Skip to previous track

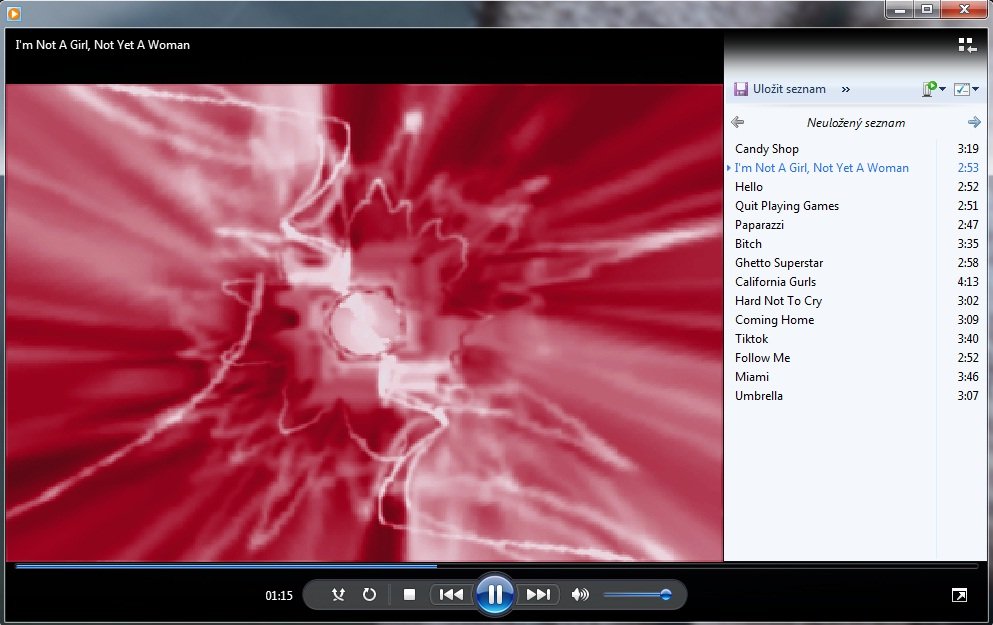tap(452, 595)
